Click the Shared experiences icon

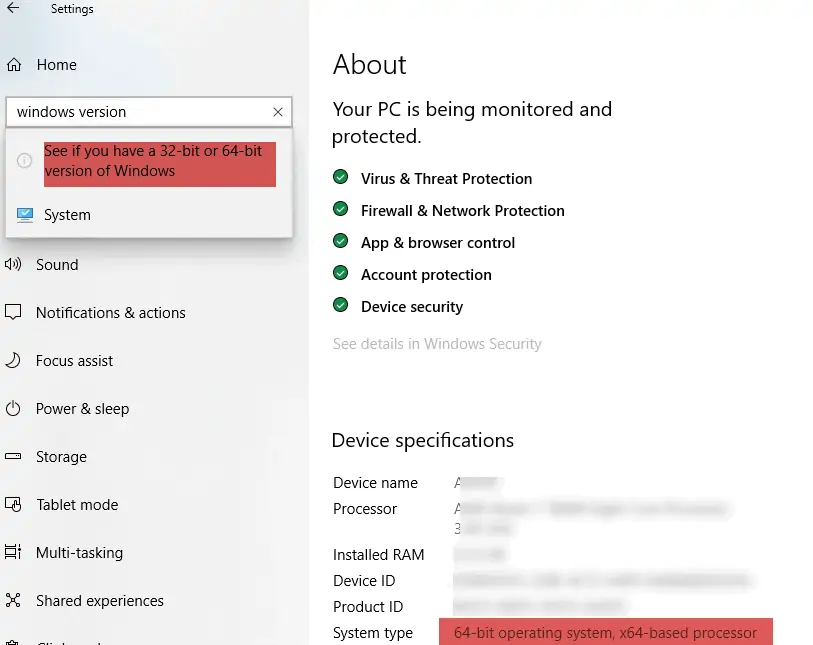click(13, 601)
